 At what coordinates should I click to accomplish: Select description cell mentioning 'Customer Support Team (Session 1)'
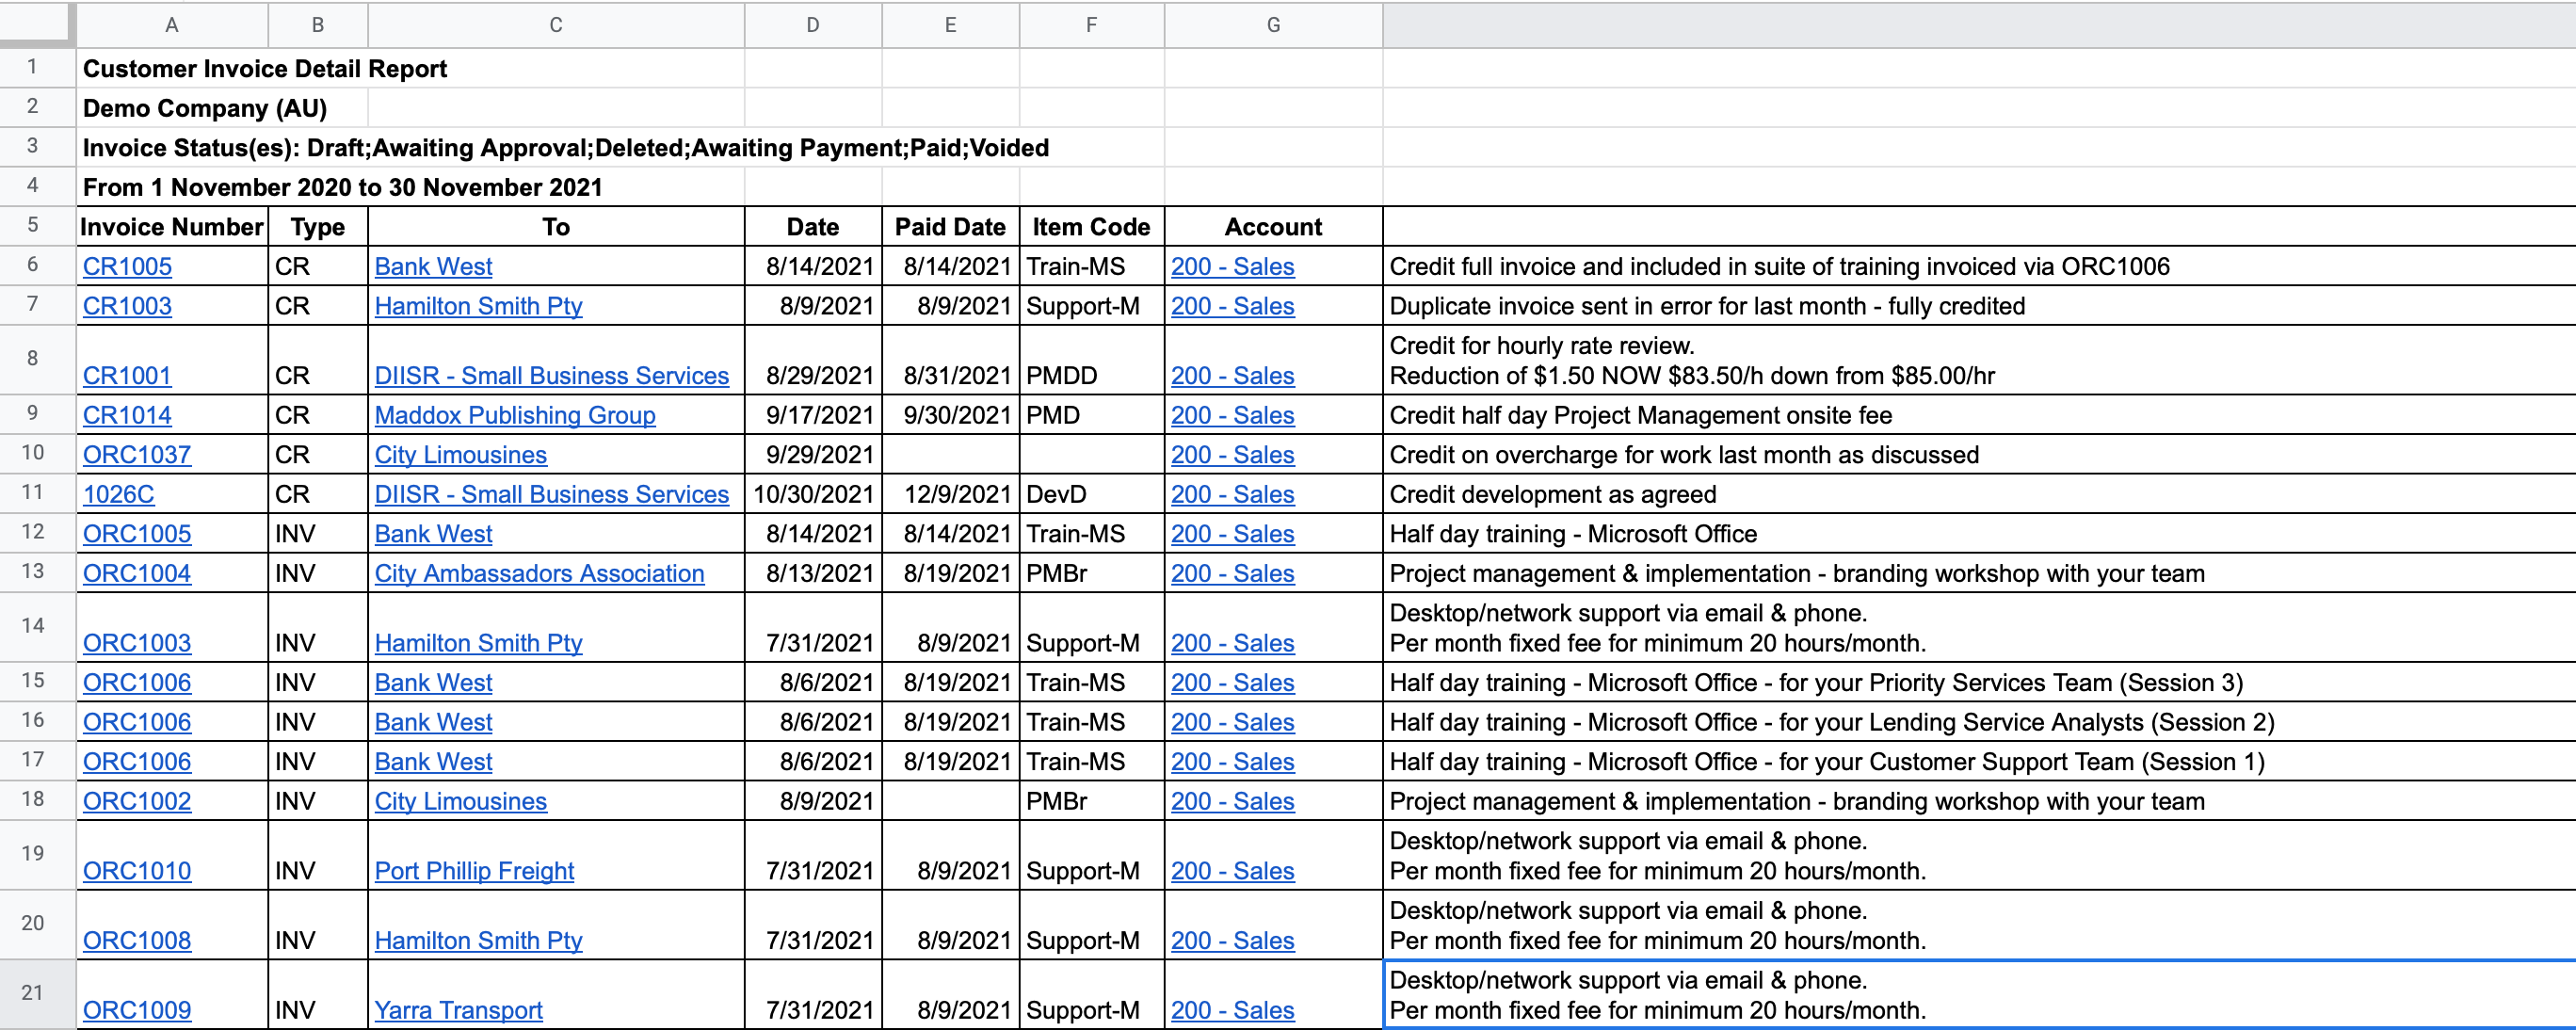coord(1979,761)
